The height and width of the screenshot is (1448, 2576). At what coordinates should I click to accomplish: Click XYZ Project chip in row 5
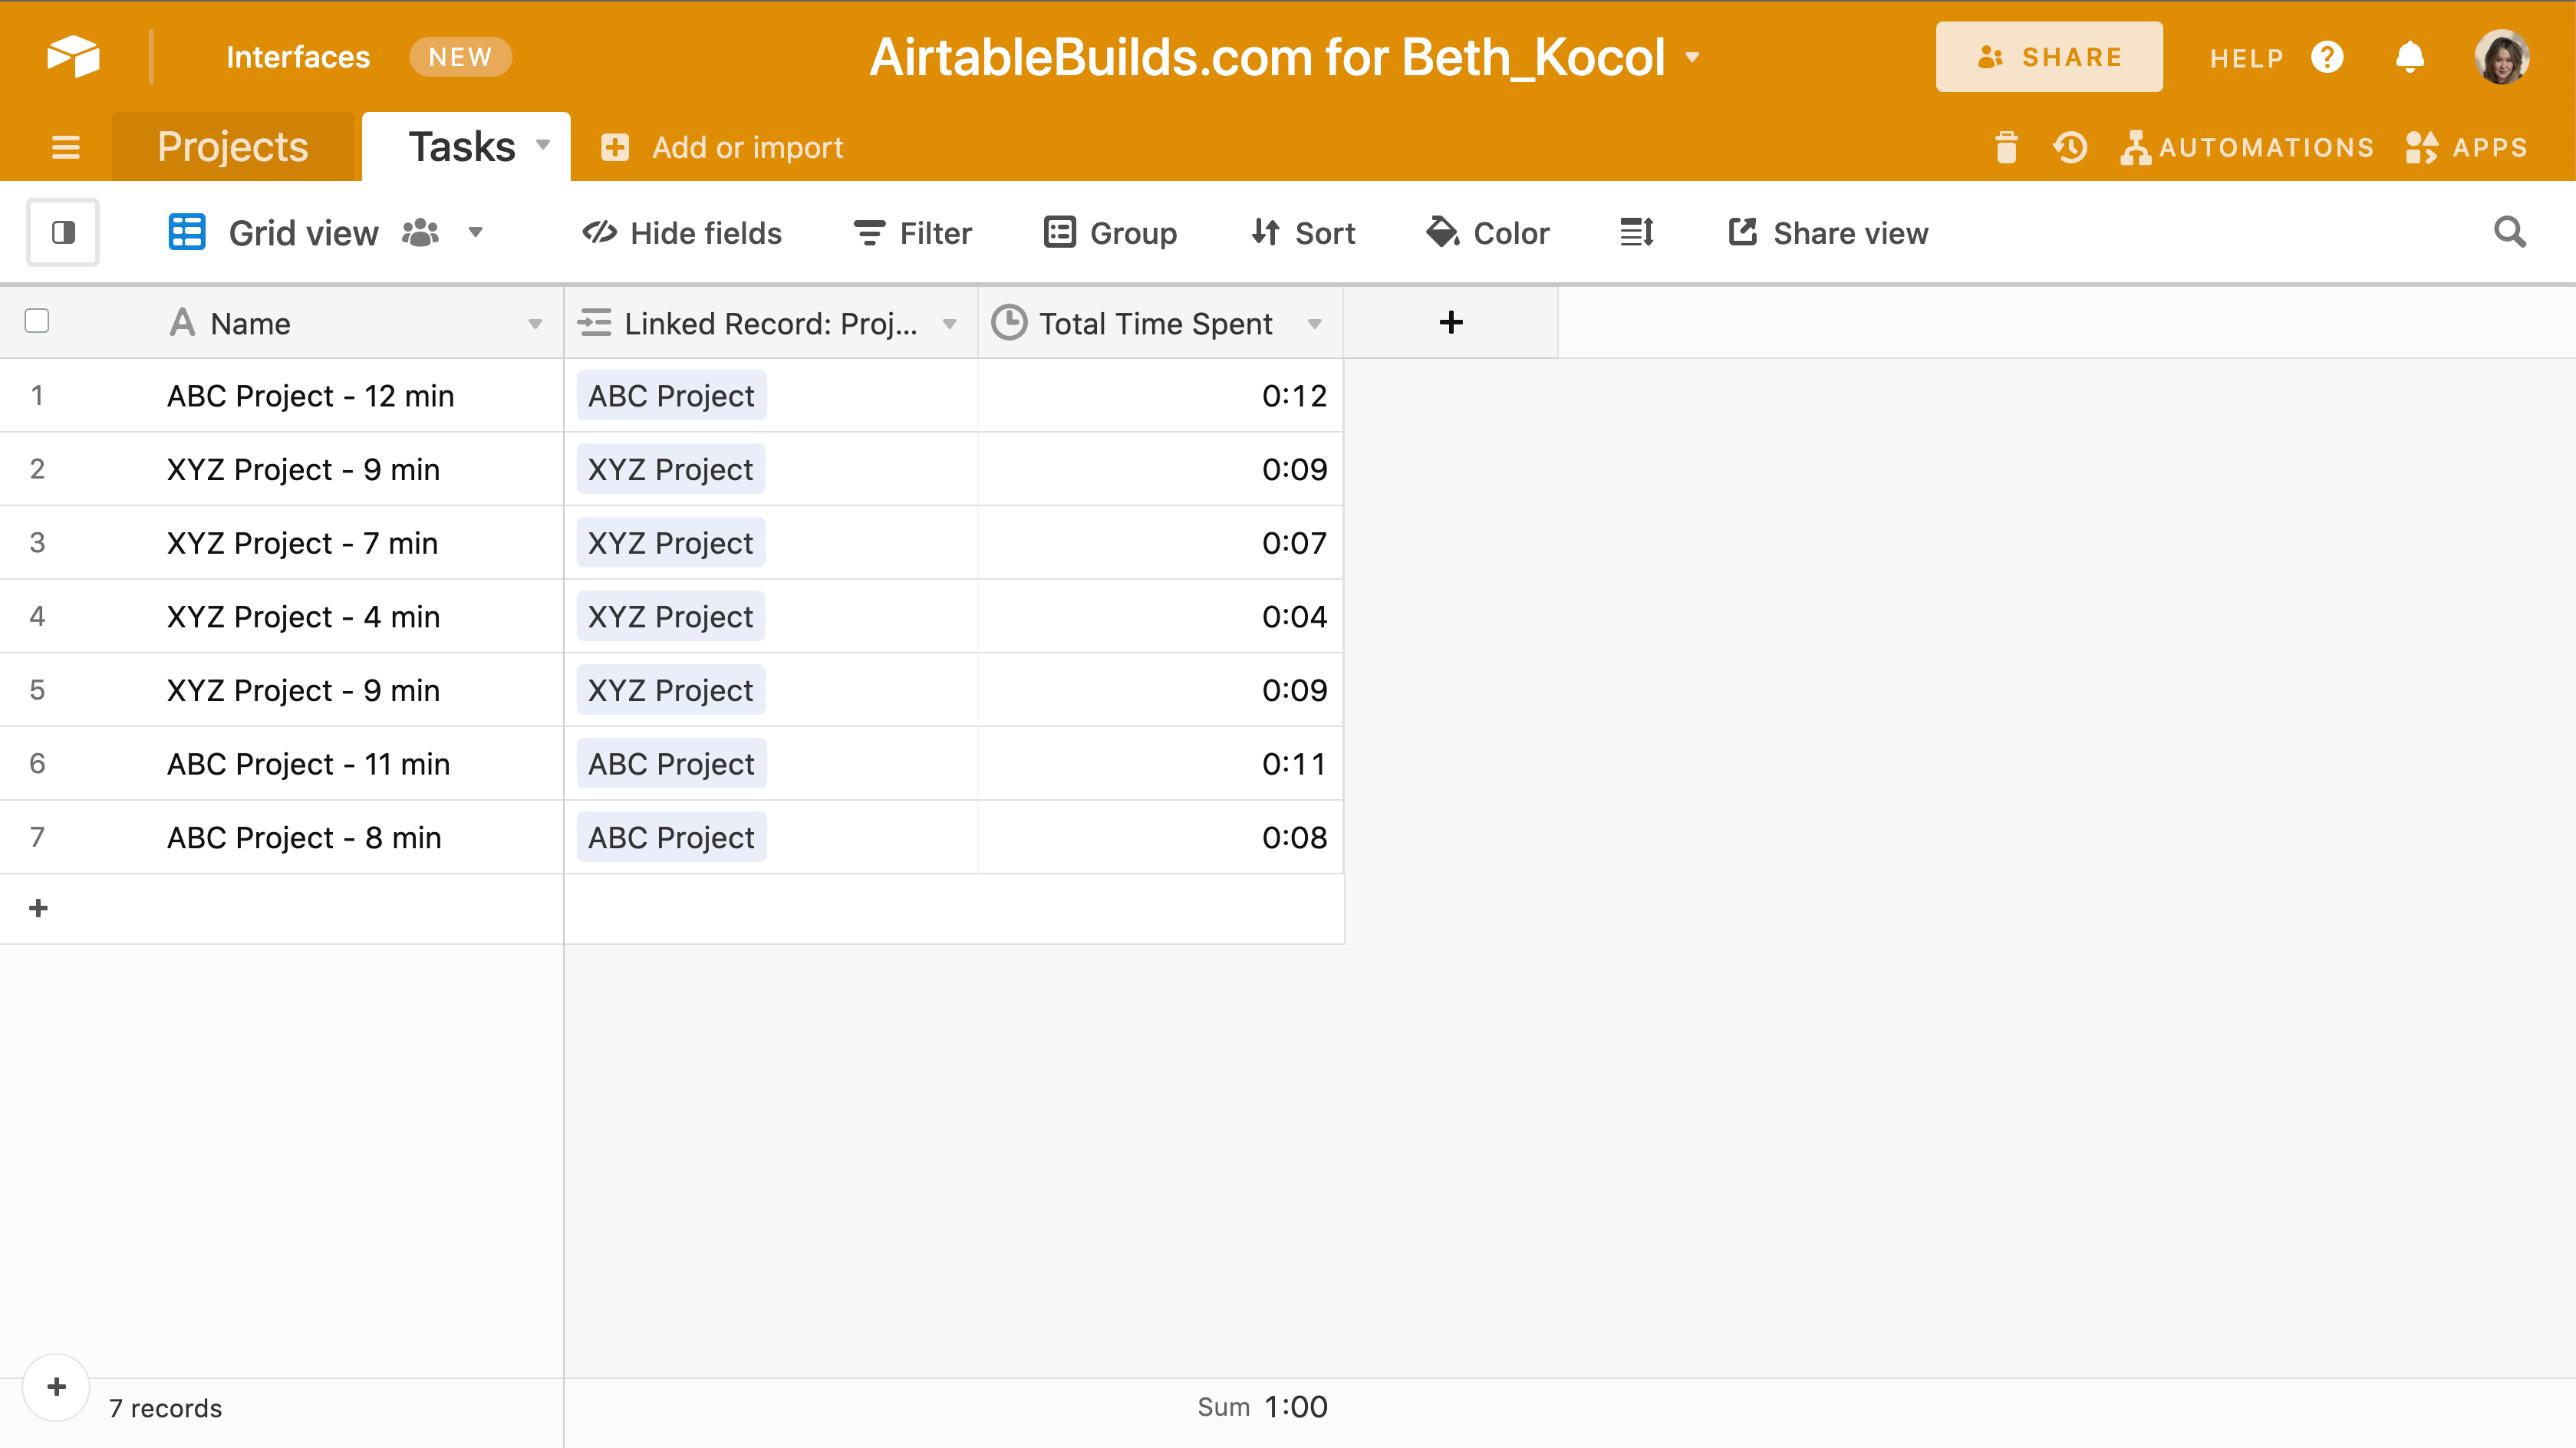coord(671,690)
